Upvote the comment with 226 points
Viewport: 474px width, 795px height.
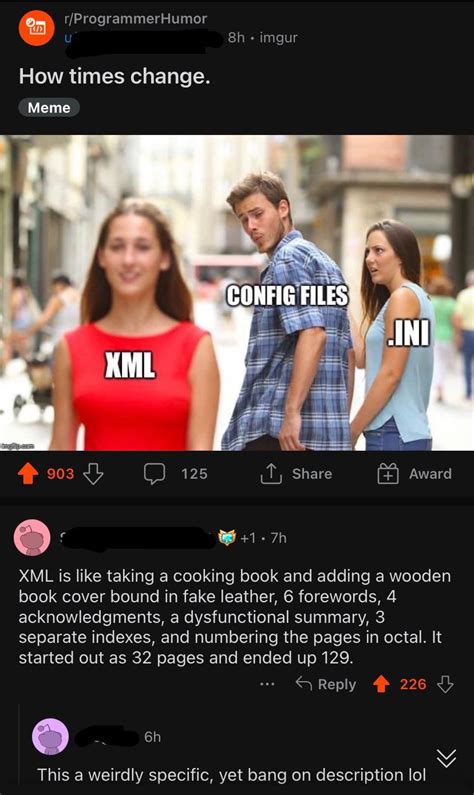click(x=381, y=684)
